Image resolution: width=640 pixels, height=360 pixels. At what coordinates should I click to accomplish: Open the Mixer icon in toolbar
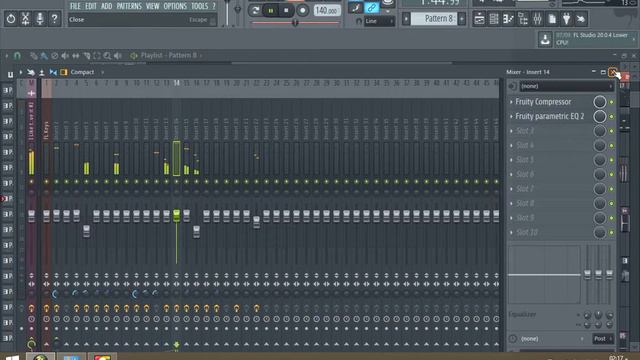tap(538, 19)
